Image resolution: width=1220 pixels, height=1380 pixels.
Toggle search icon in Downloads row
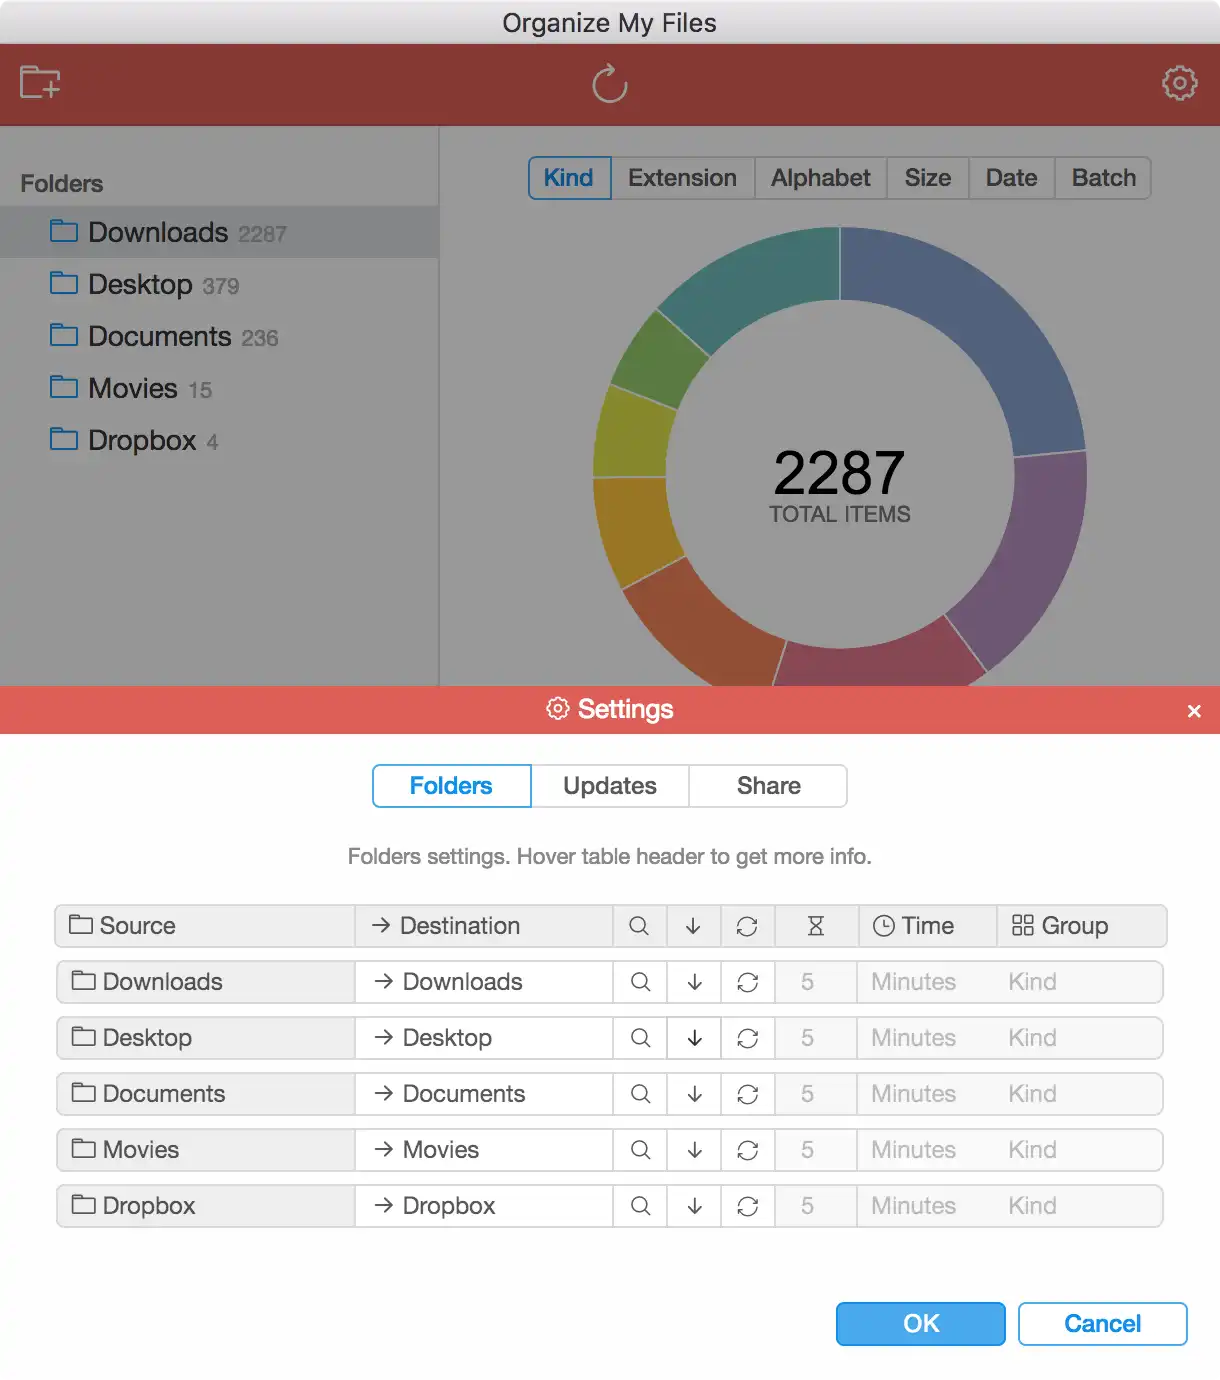(x=640, y=982)
